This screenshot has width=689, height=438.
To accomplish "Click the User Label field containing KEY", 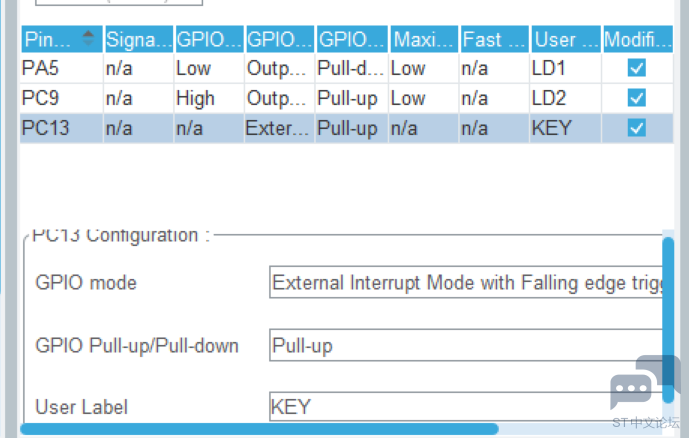I will 466,406.
